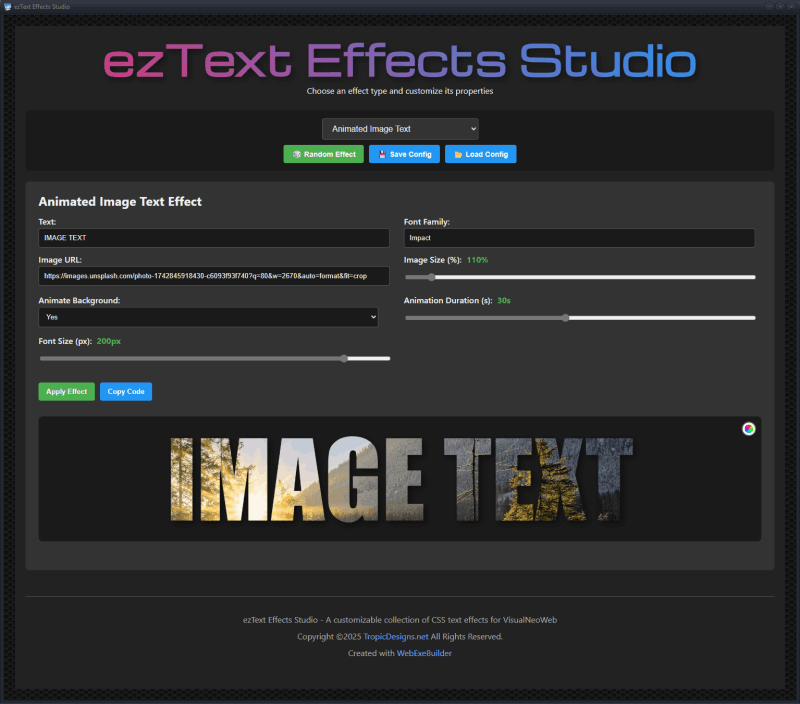800x704 pixels.
Task: Click the Font Size slider handle
Action: coord(347,358)
